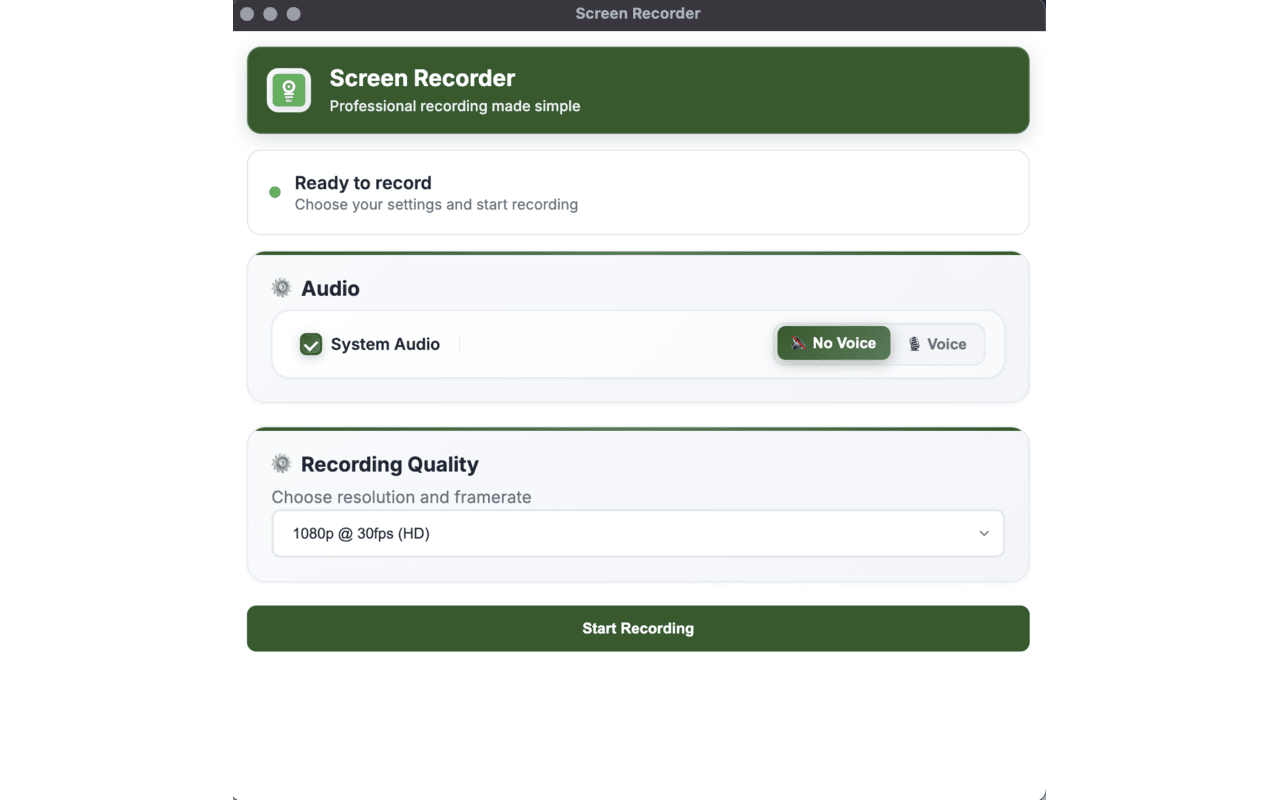Click the Screen Recorder logo icon in header

coord(288,90)
